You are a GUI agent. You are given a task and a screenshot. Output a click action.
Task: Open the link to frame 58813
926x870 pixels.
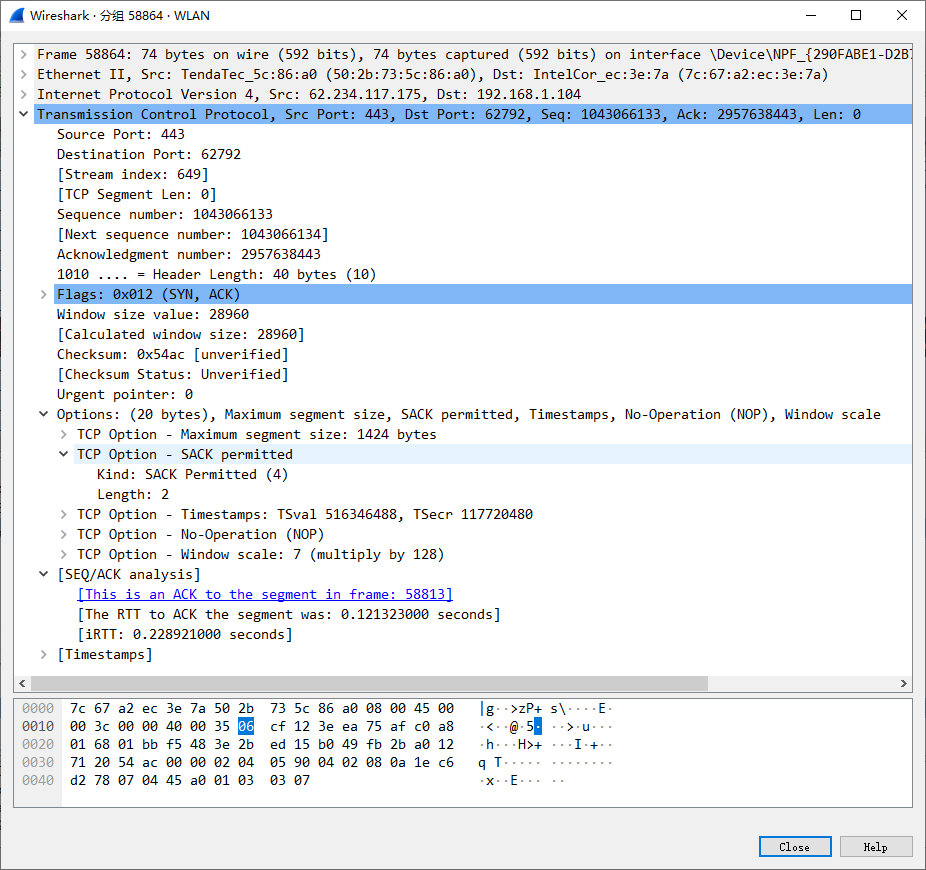coord(266,594)
